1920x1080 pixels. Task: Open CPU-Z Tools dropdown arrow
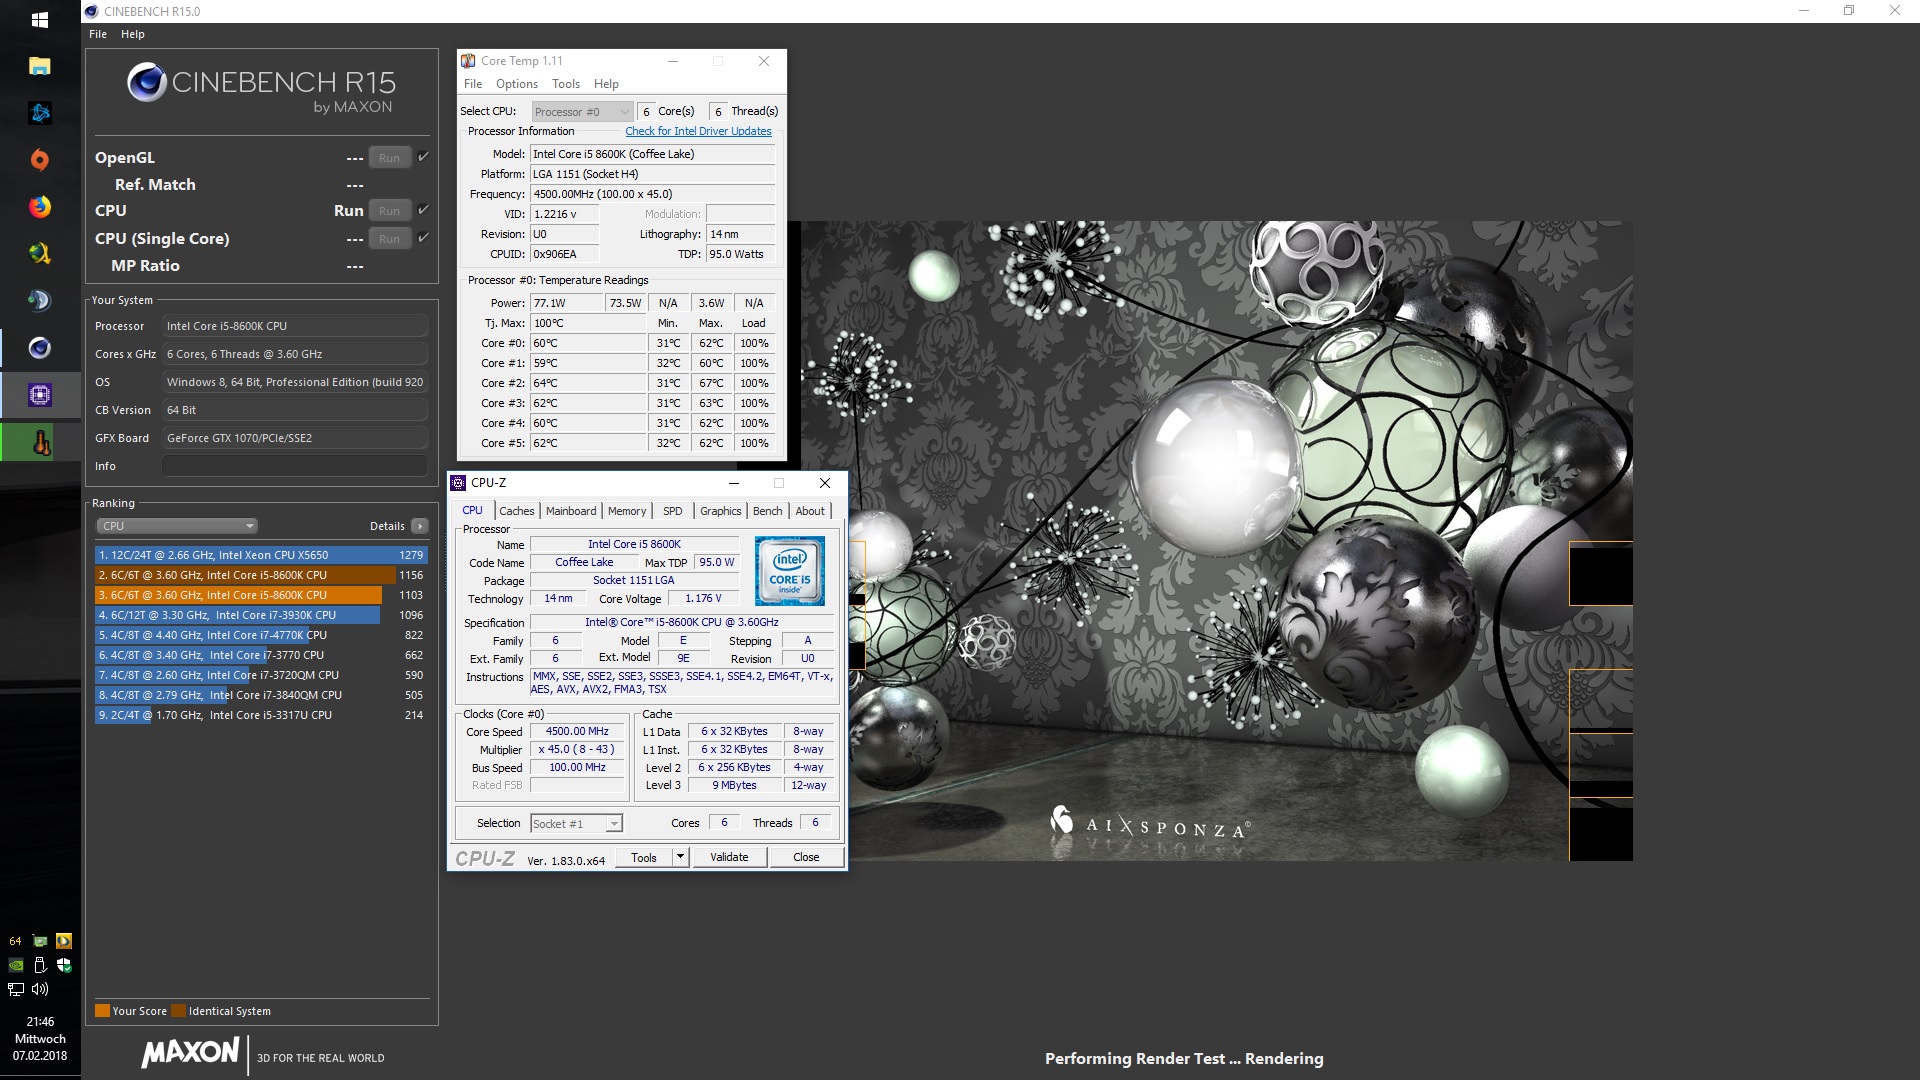tap(681, 857)
